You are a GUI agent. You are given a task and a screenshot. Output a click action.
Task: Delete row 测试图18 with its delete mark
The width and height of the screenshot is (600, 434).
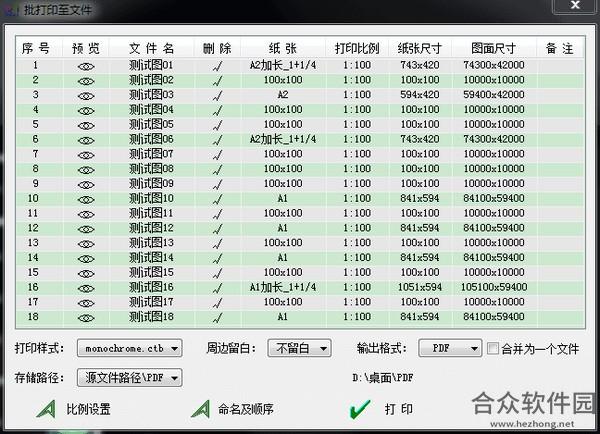click(x=217, y=318)
